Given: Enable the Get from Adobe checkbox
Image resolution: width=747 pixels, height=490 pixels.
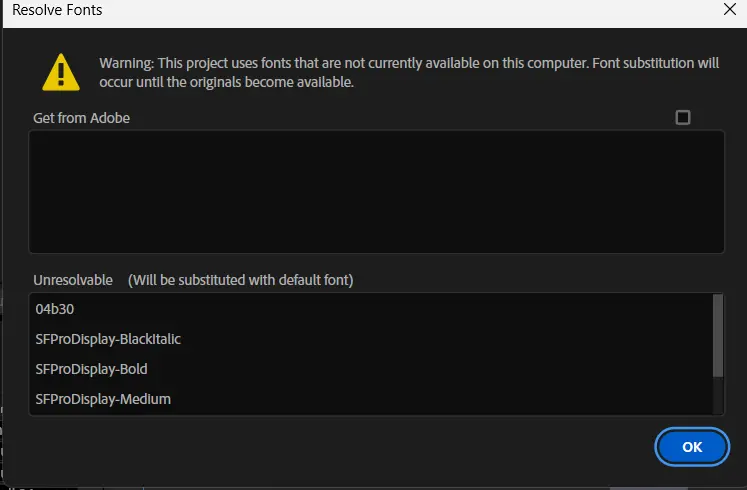Looking at the screenshot, I should point(683,117).
